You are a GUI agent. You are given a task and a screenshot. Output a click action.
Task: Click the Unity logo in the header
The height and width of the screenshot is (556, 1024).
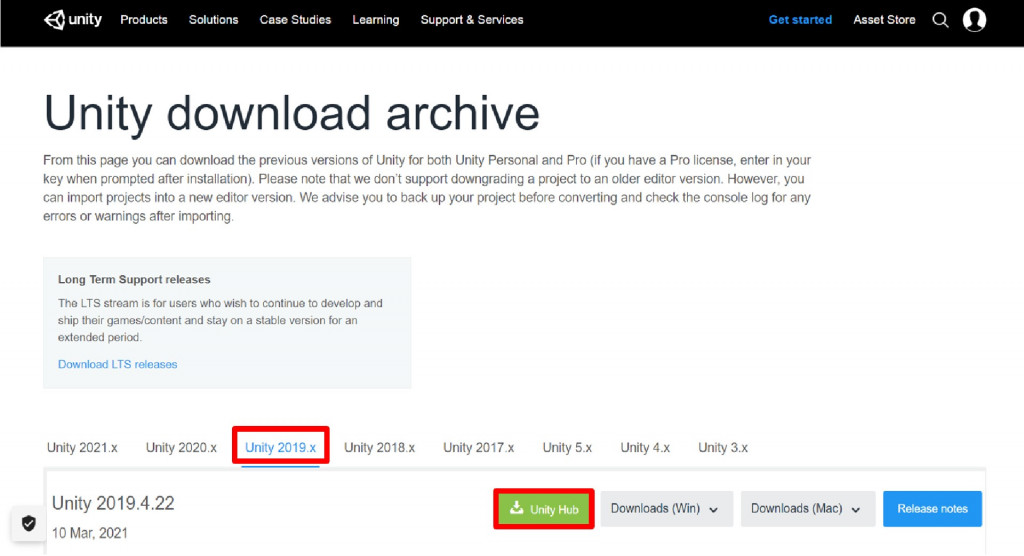point(72,20)
